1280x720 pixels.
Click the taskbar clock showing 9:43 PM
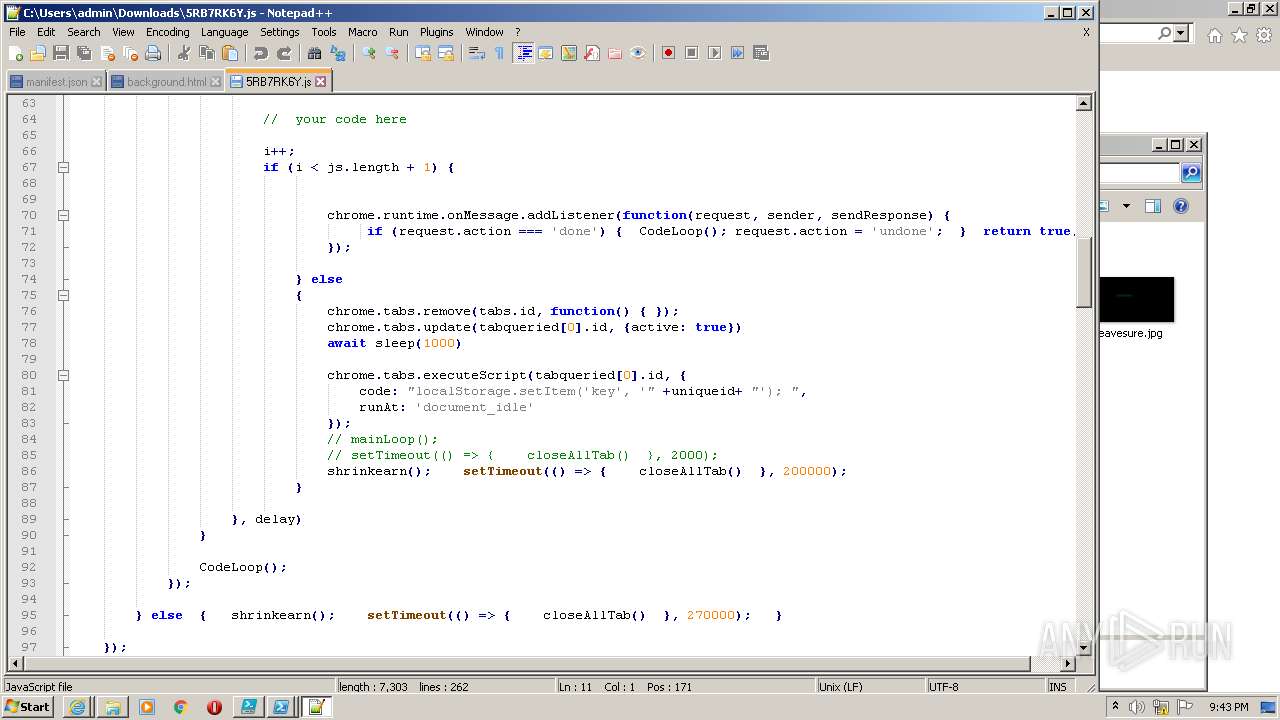1228,707
